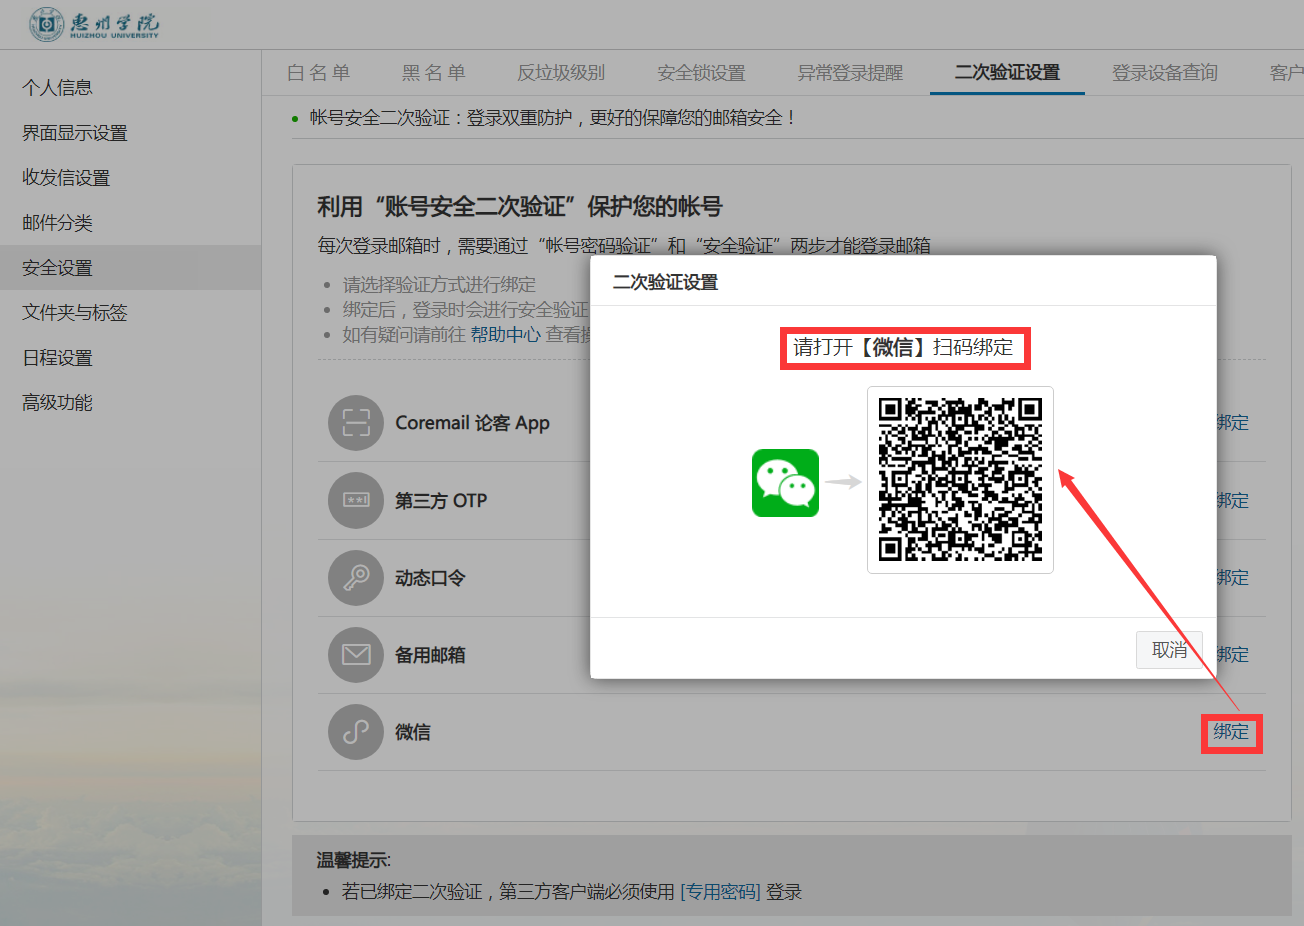The height and width of the screenshot is (926, 1304).
Task: Open 高级功能 in the sidebar
Action: click(57, 403)
